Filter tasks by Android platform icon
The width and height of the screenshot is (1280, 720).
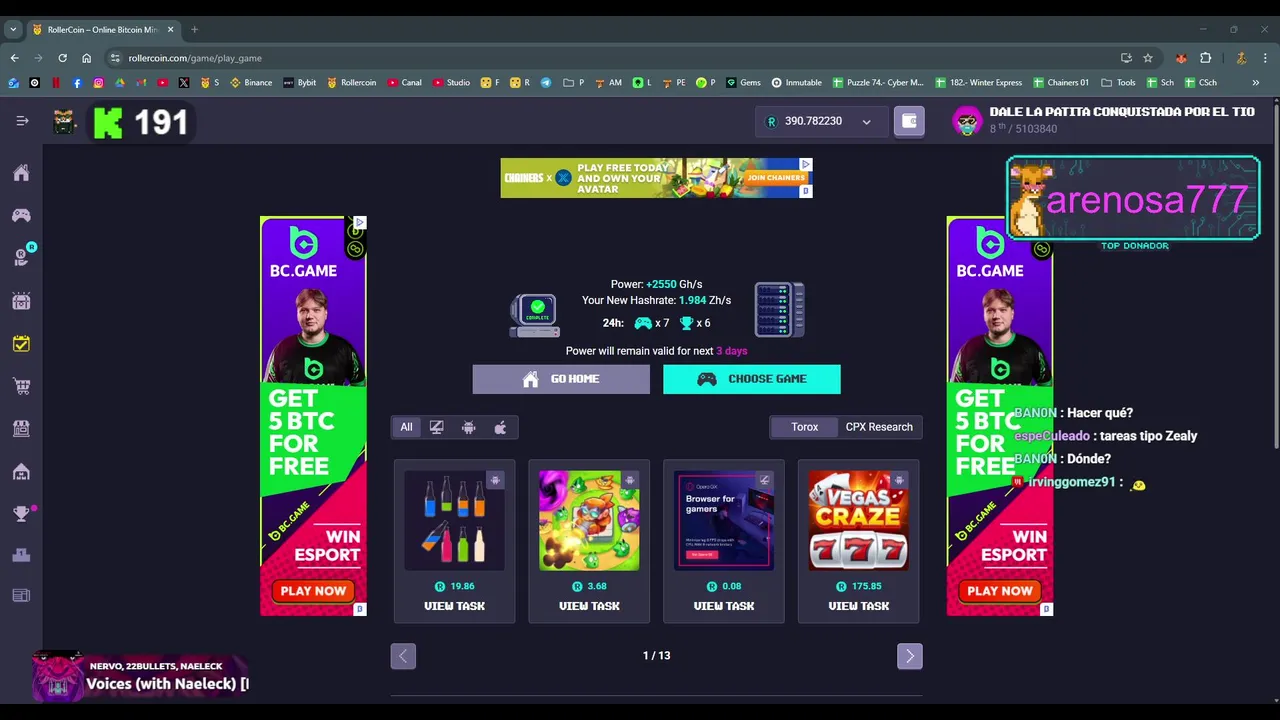(x=469, y=427)
